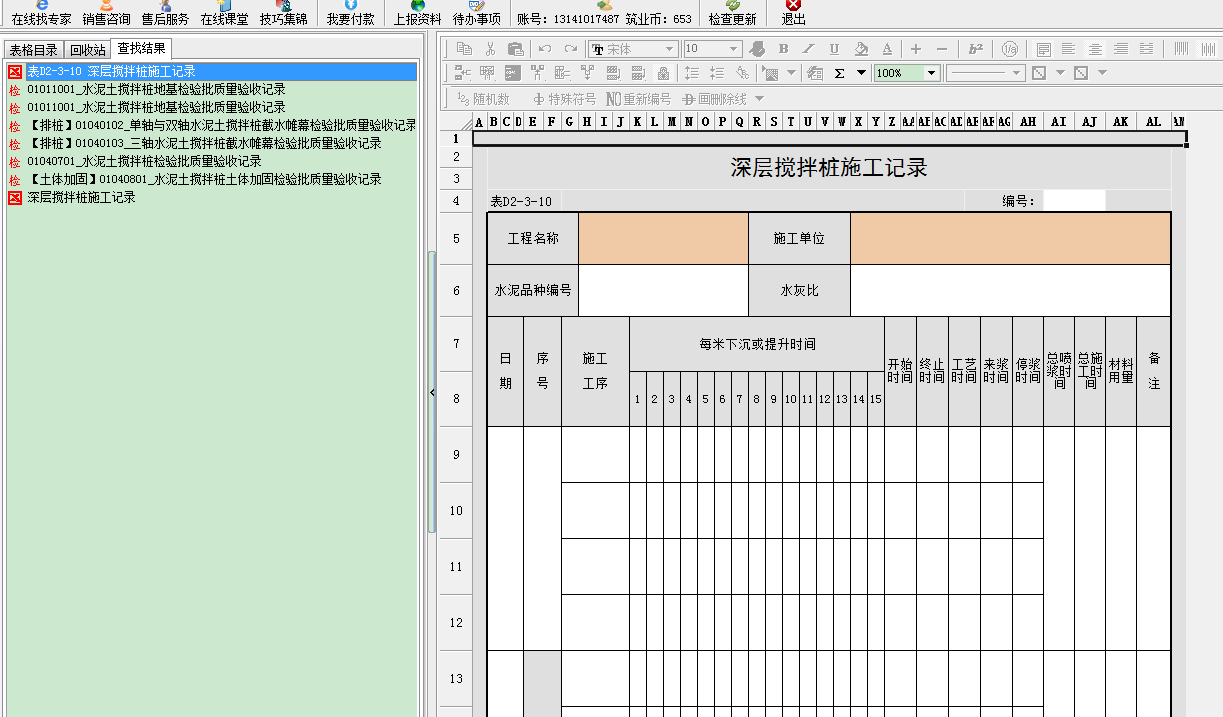Click the Lock cells icon
1223x717 pixels.
coord(663,73)
